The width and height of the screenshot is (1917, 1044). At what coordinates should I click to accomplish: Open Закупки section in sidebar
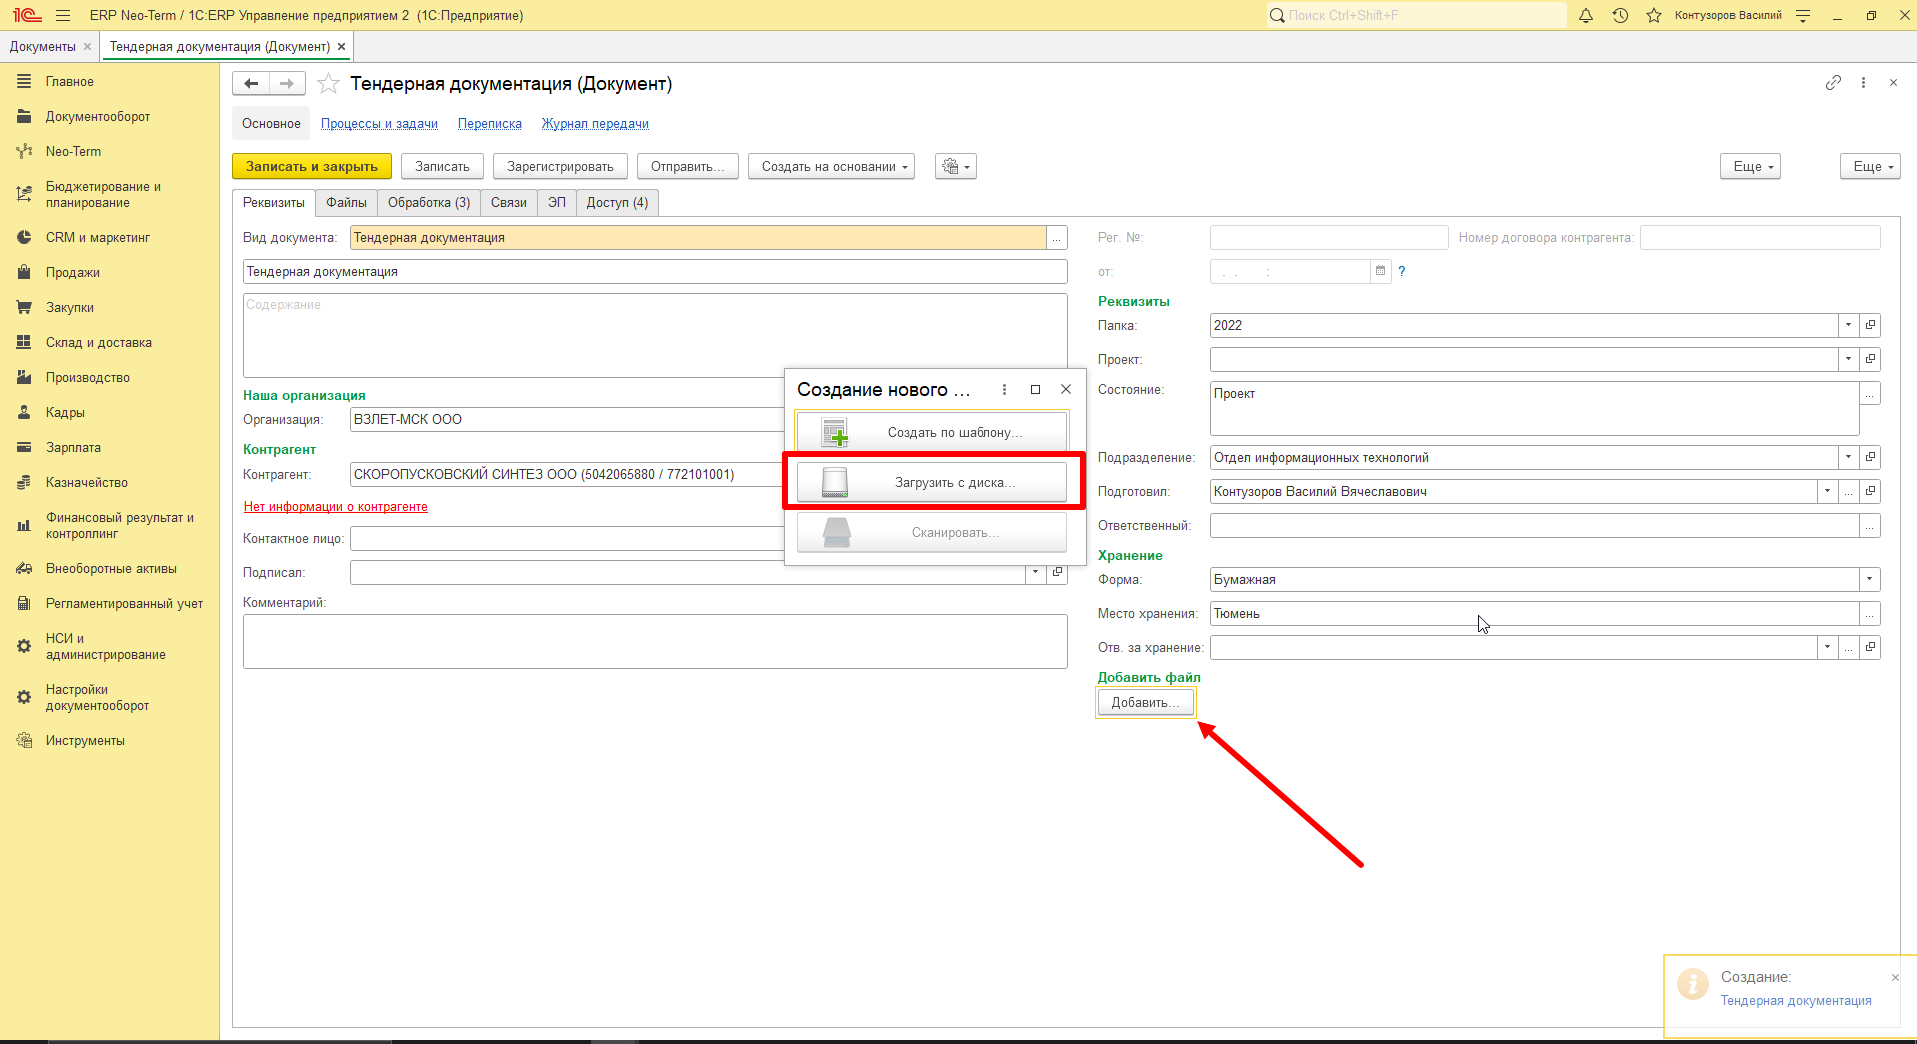70,308
